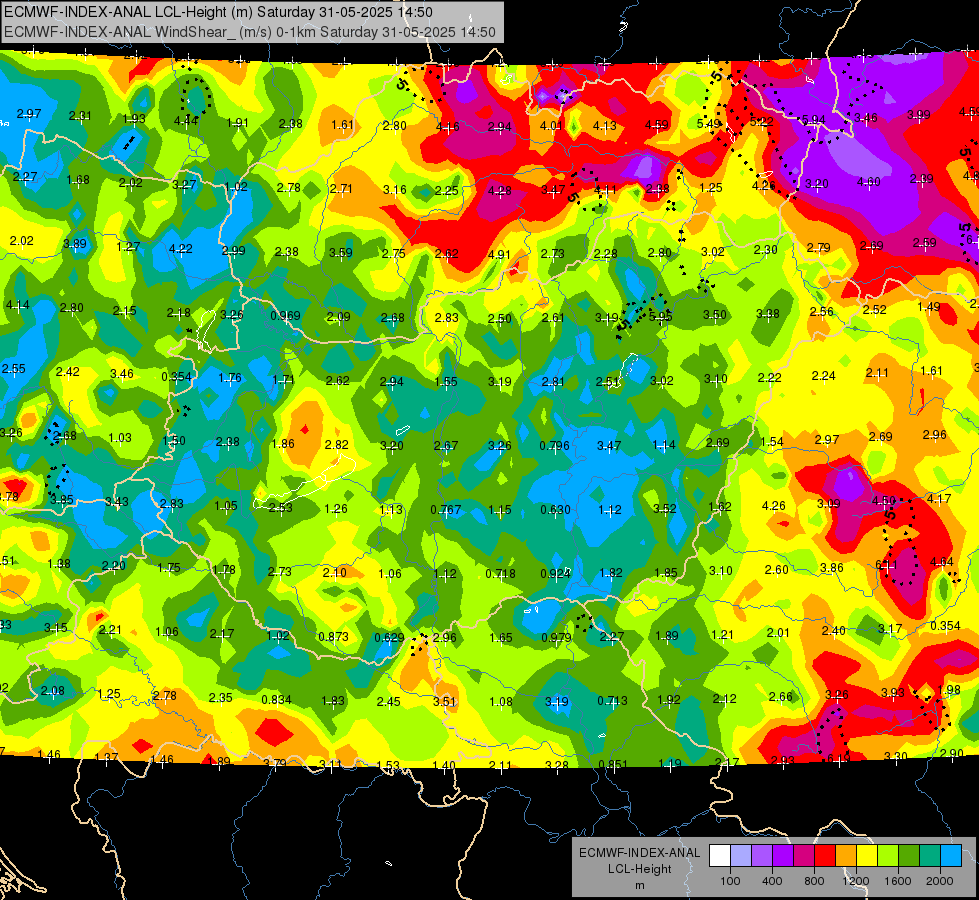Click the legend scale value 1600
The width and height of the screenshot is (979, 900).
[x=898, y=881]
